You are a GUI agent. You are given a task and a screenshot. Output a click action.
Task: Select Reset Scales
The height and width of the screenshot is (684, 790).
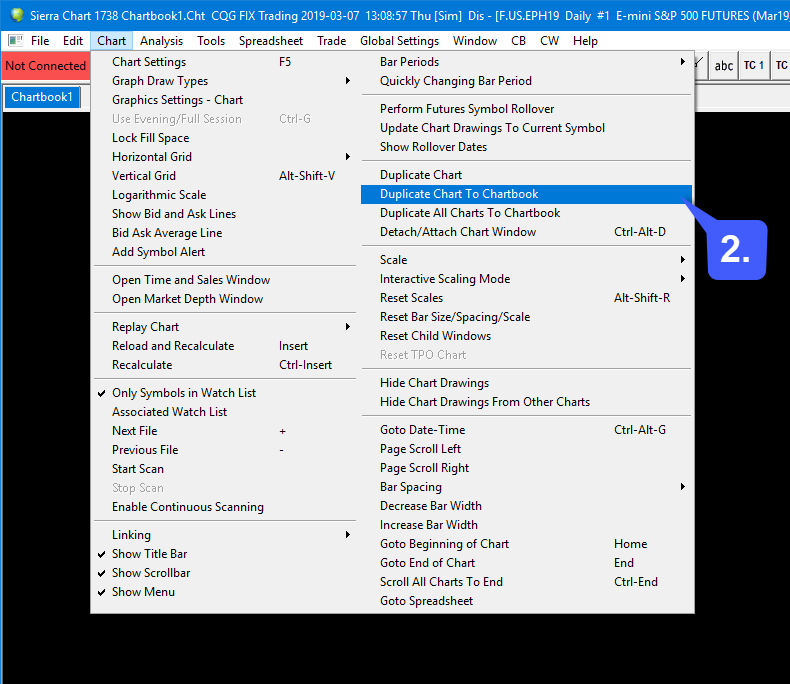(526, 298)
